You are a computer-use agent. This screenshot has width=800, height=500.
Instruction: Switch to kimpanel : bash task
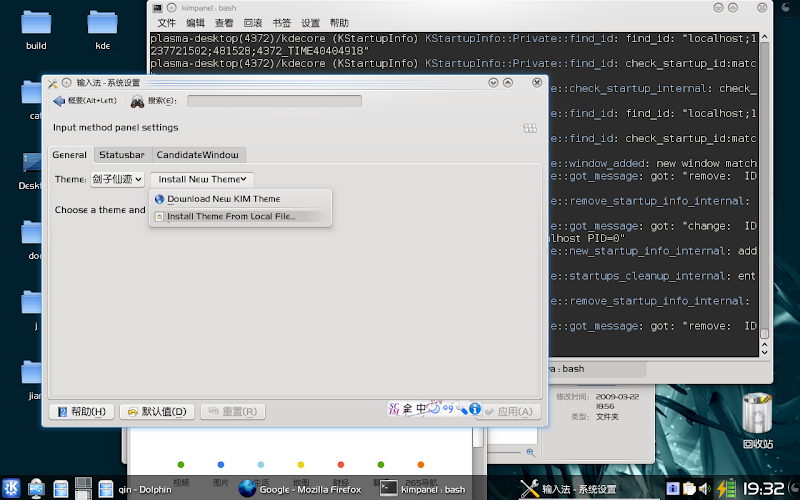(x=423, y=489)
